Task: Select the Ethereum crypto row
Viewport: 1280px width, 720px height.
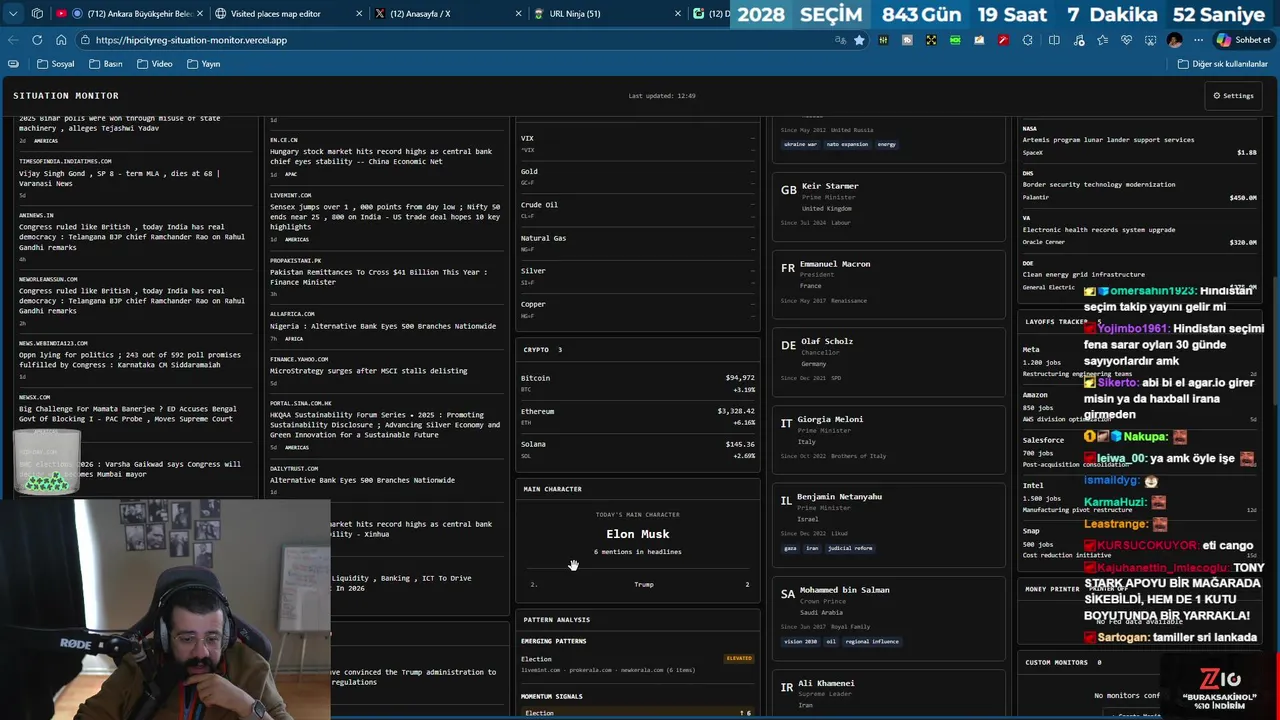Action: (638, 416)
